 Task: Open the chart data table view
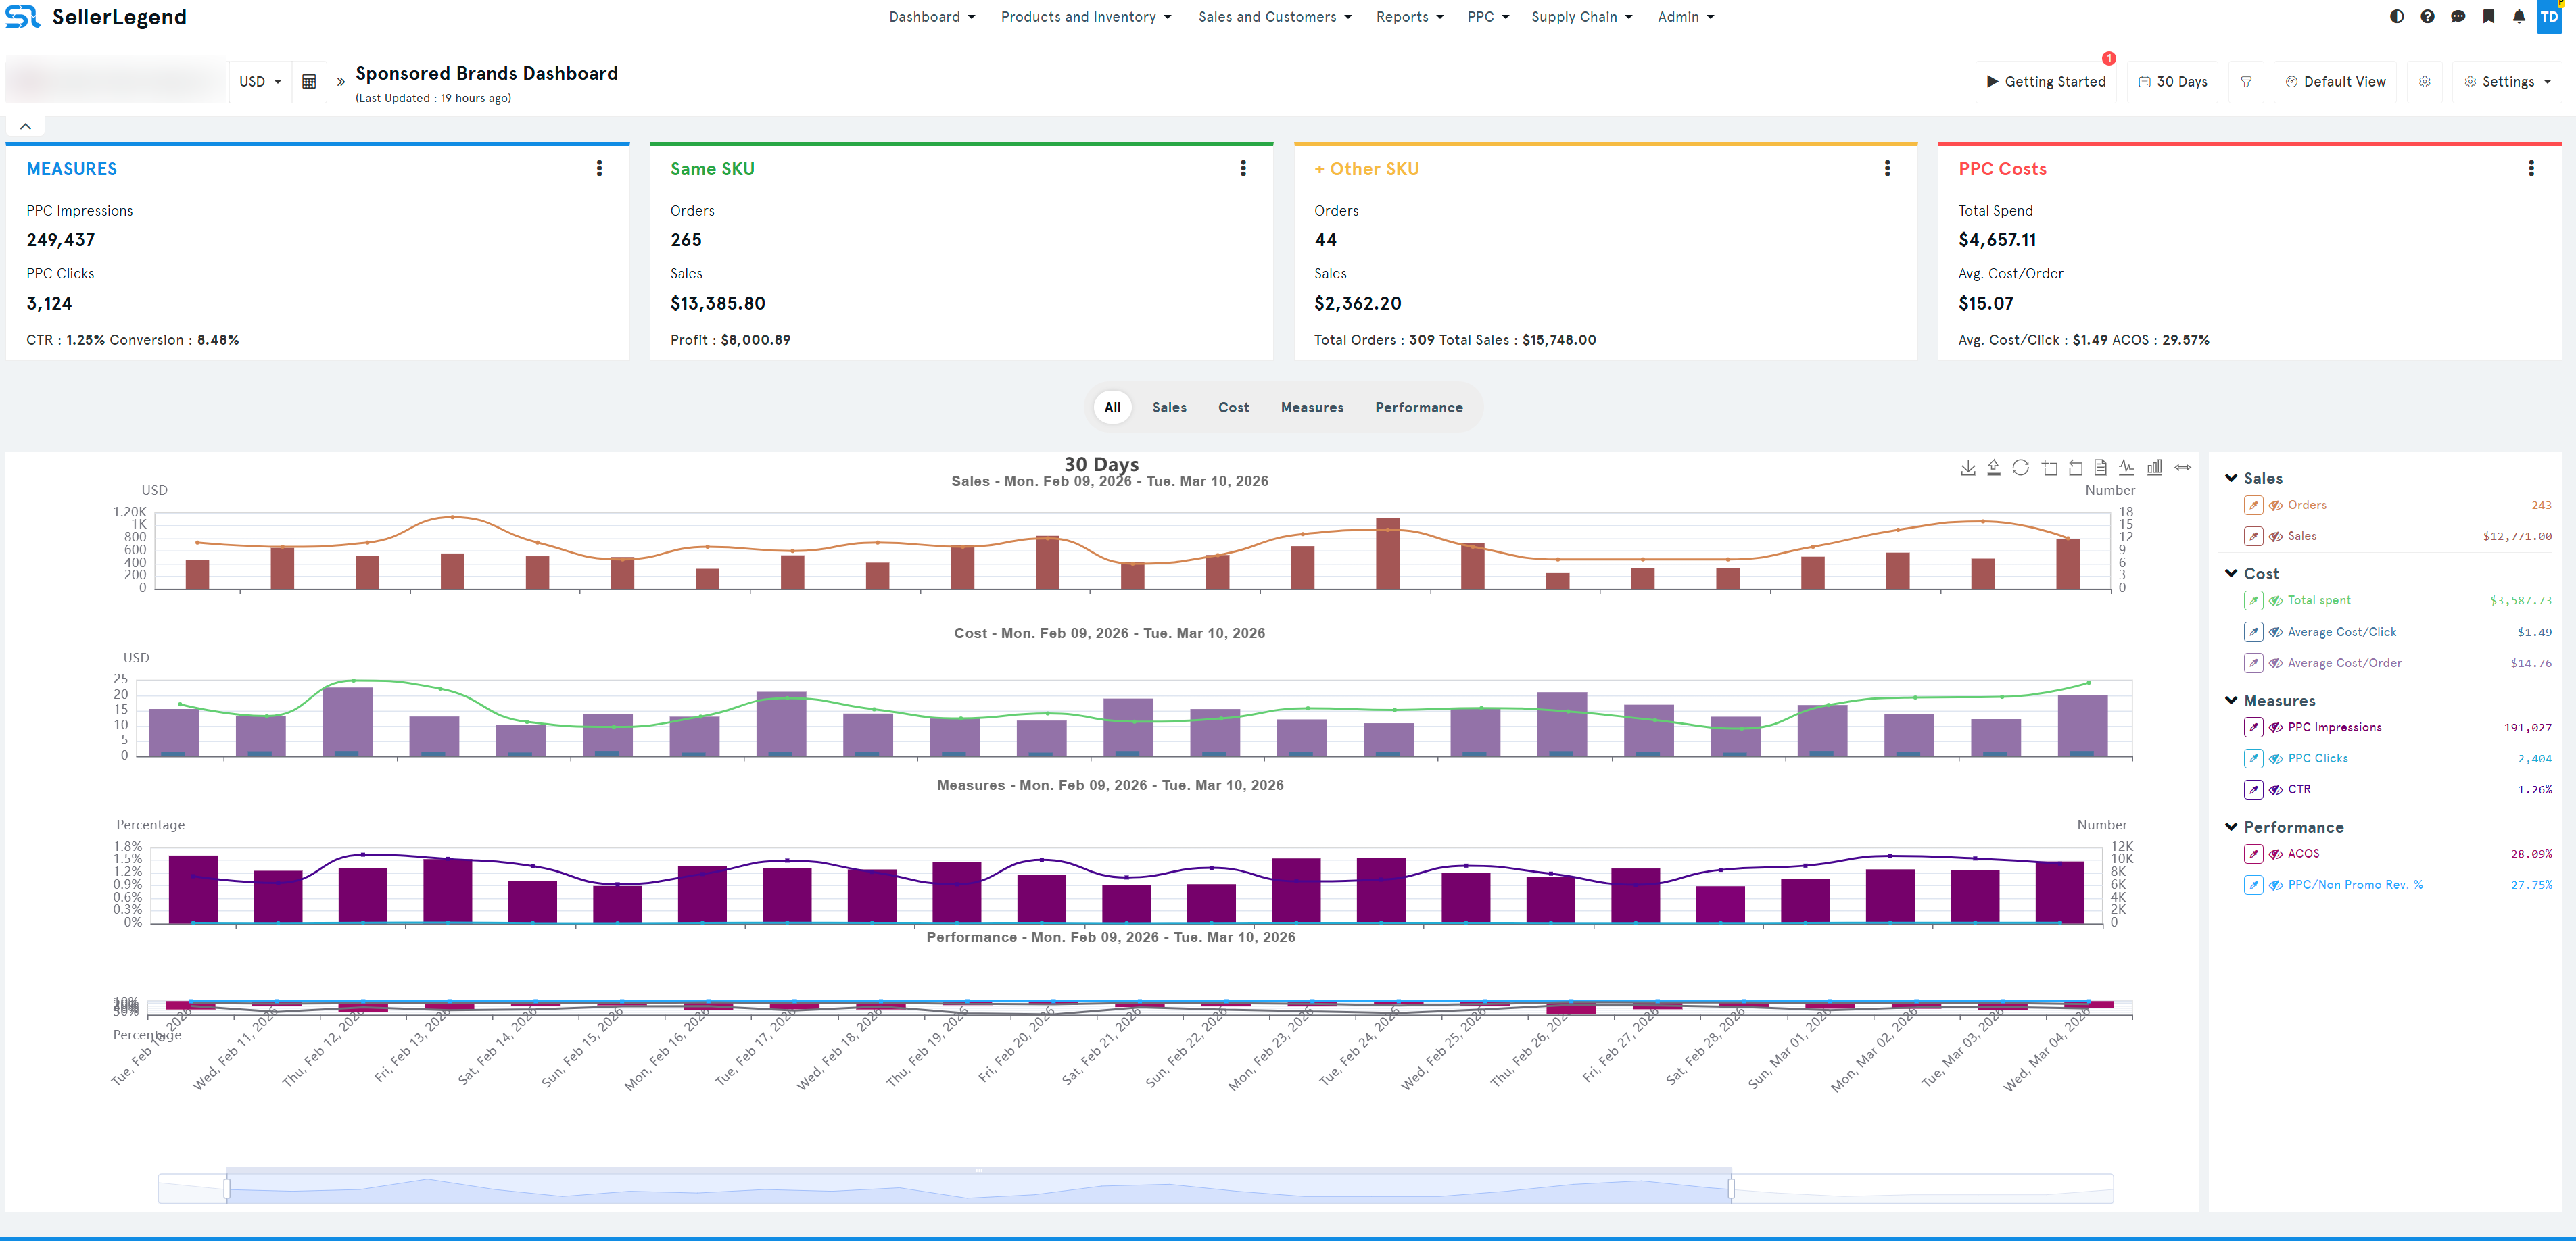pyautogui.click(x=2101, y=467)
